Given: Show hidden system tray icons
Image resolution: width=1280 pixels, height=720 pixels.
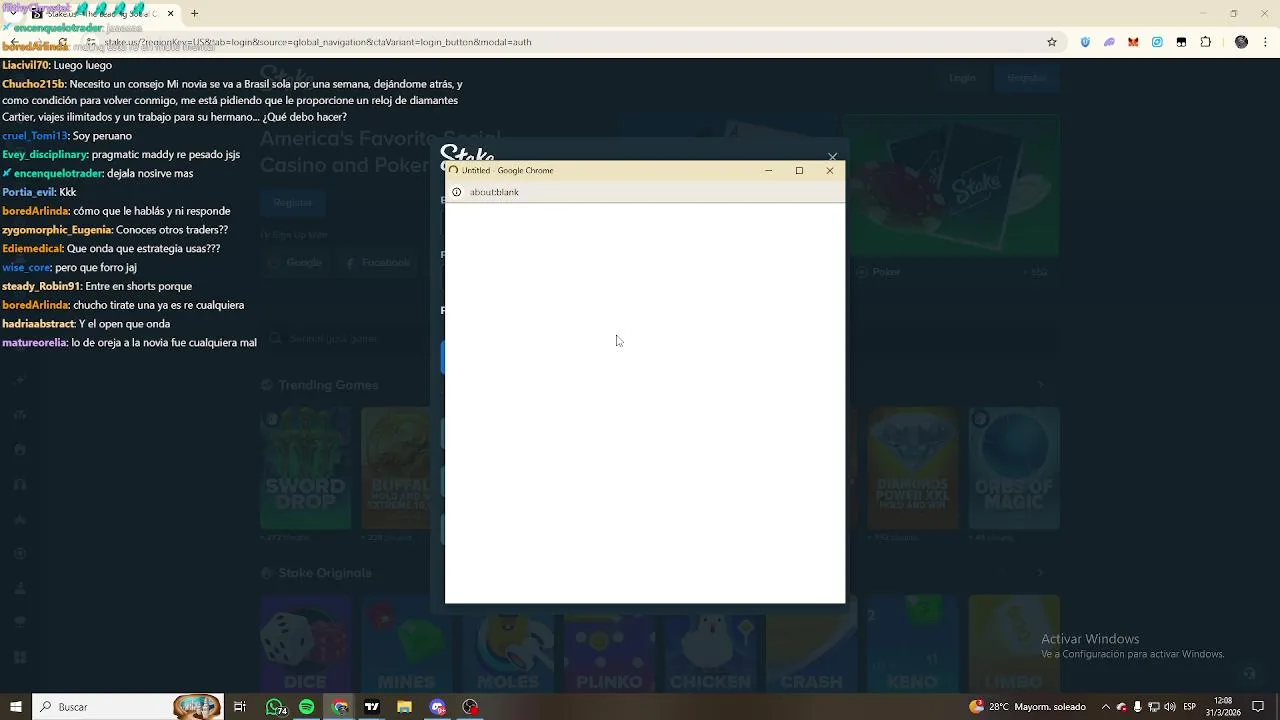Looking at the screenshot, I should tap(1105, 707).
